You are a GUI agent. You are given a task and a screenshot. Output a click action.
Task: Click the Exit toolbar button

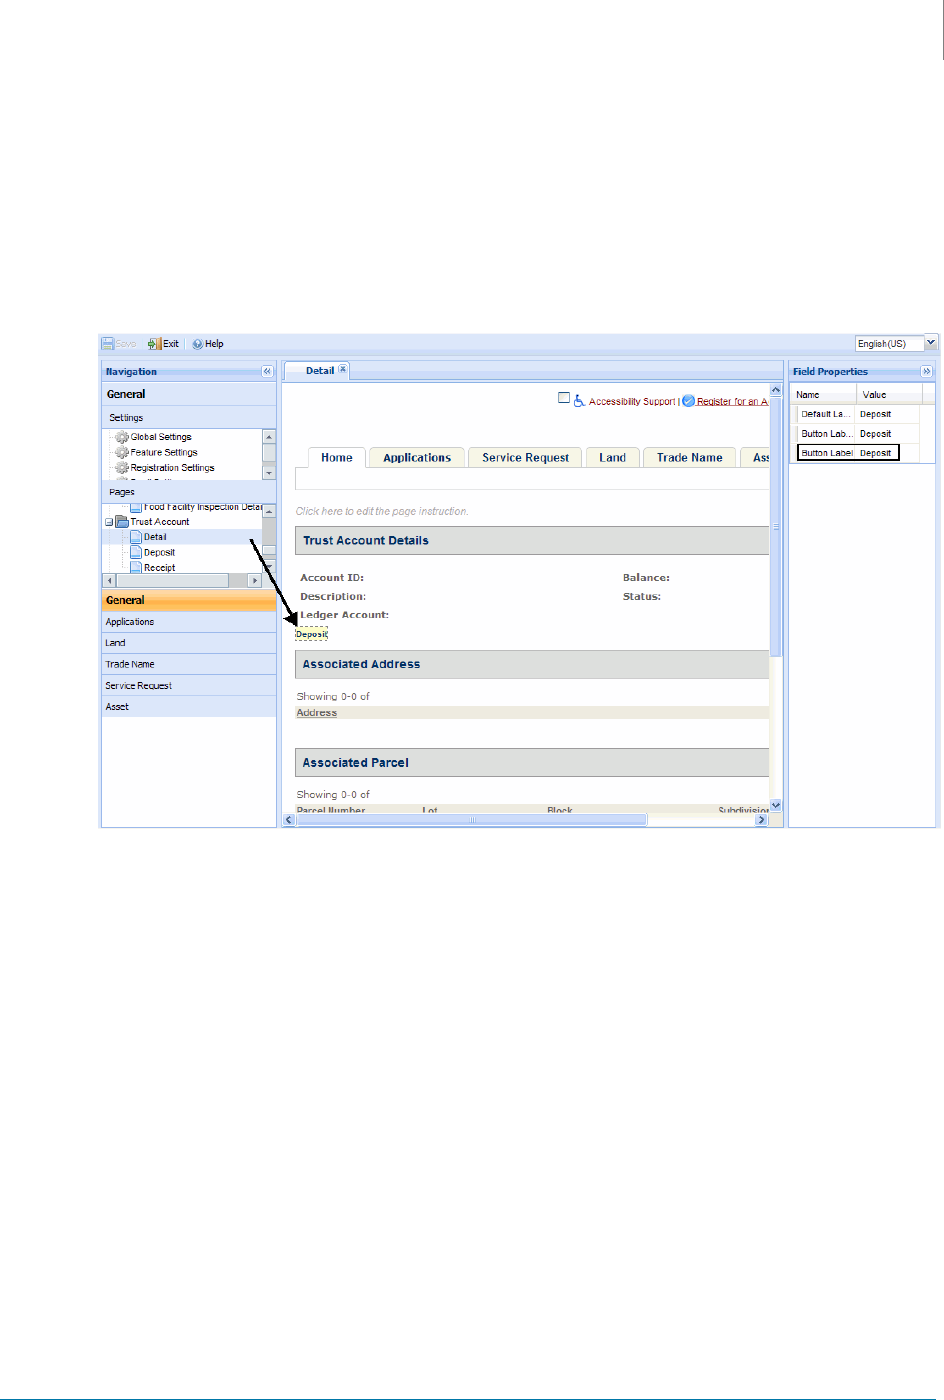coord(163,344)
